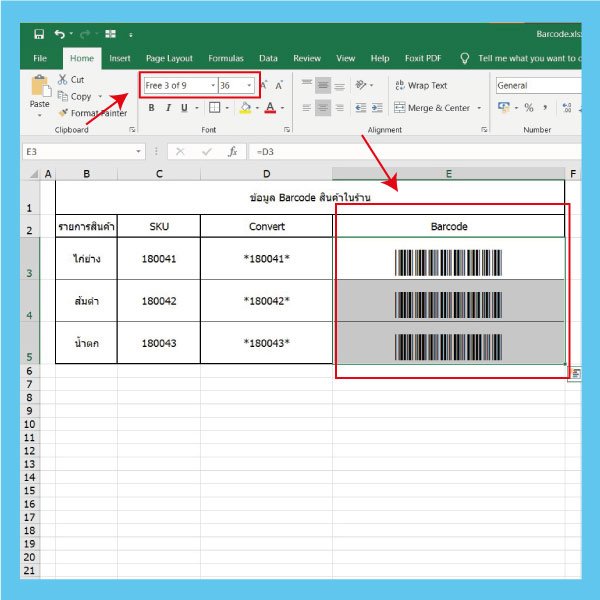This screenshot has width=600, height=600.
Task: Switch to Page Layout tab
Action: tap(169, 58)
